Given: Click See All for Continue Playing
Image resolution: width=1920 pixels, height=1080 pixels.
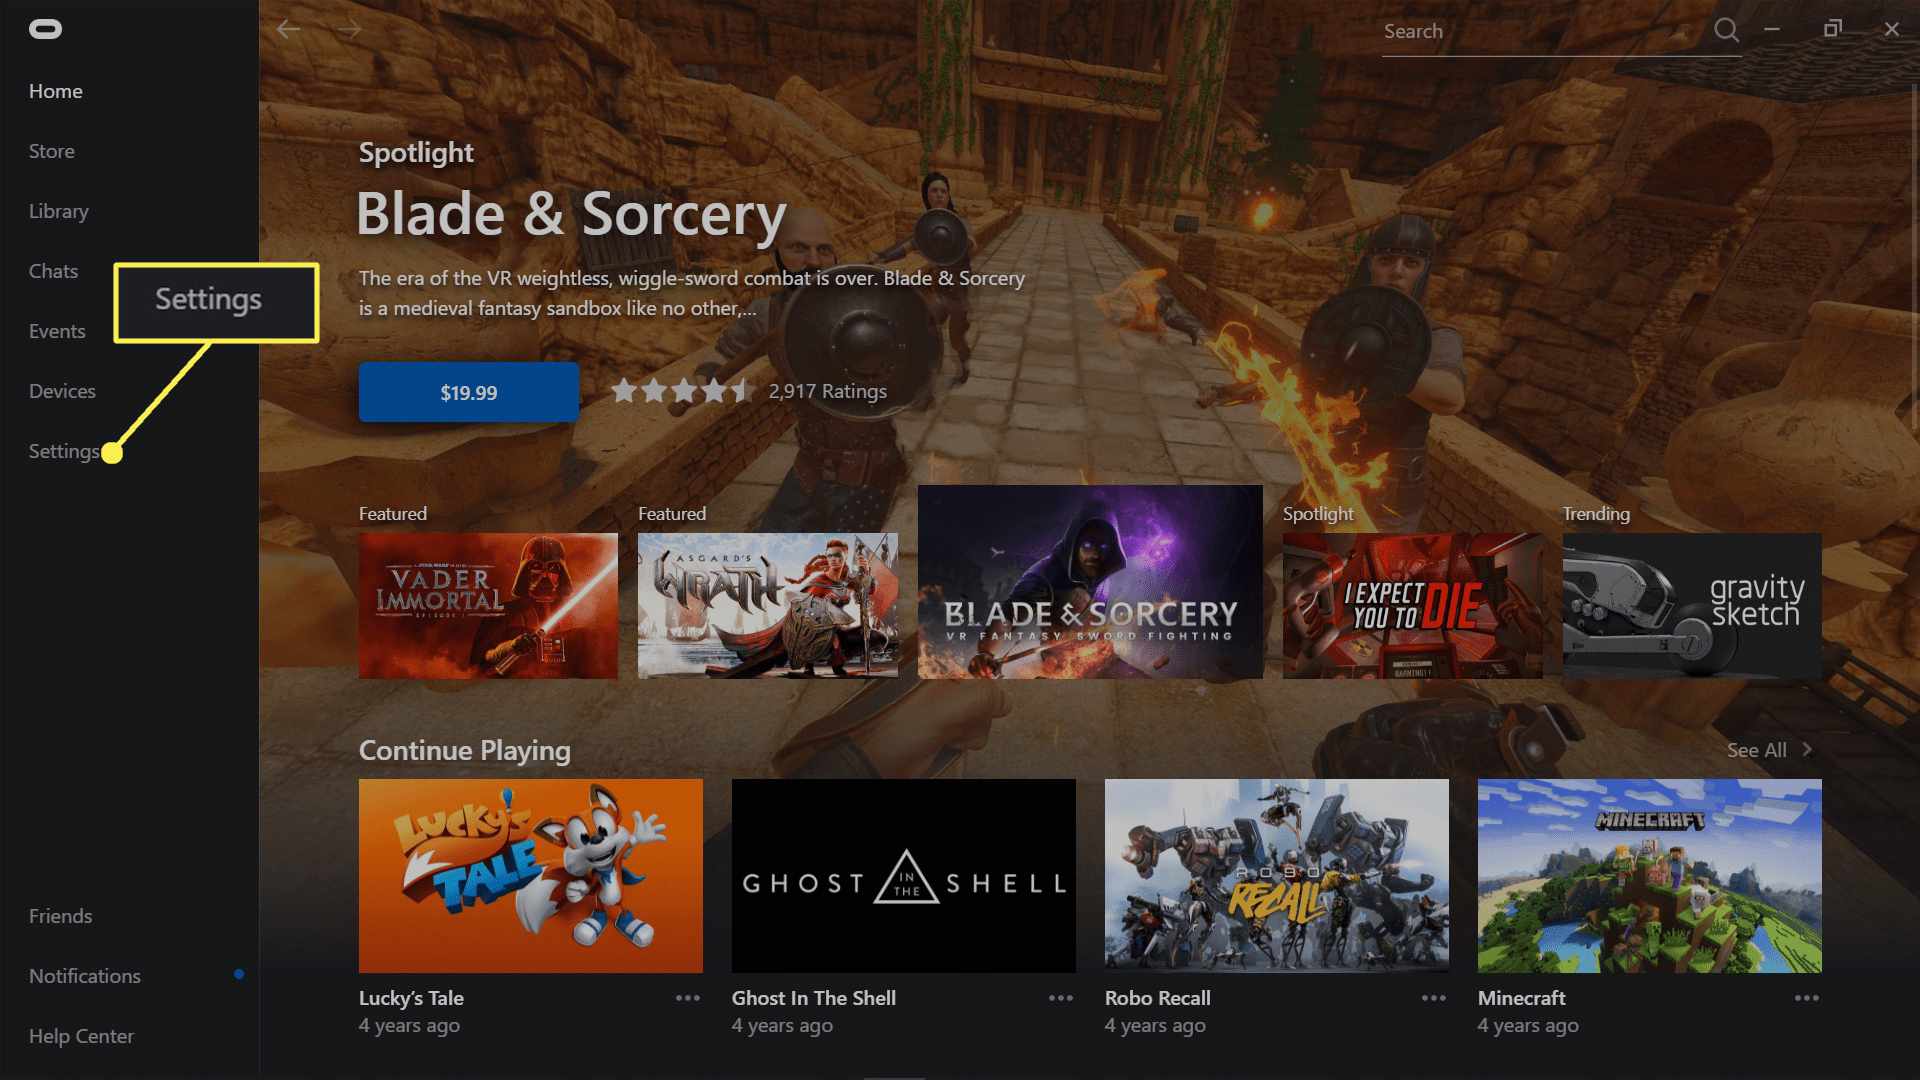Looking at the screenshot, I should (1767, 749).
